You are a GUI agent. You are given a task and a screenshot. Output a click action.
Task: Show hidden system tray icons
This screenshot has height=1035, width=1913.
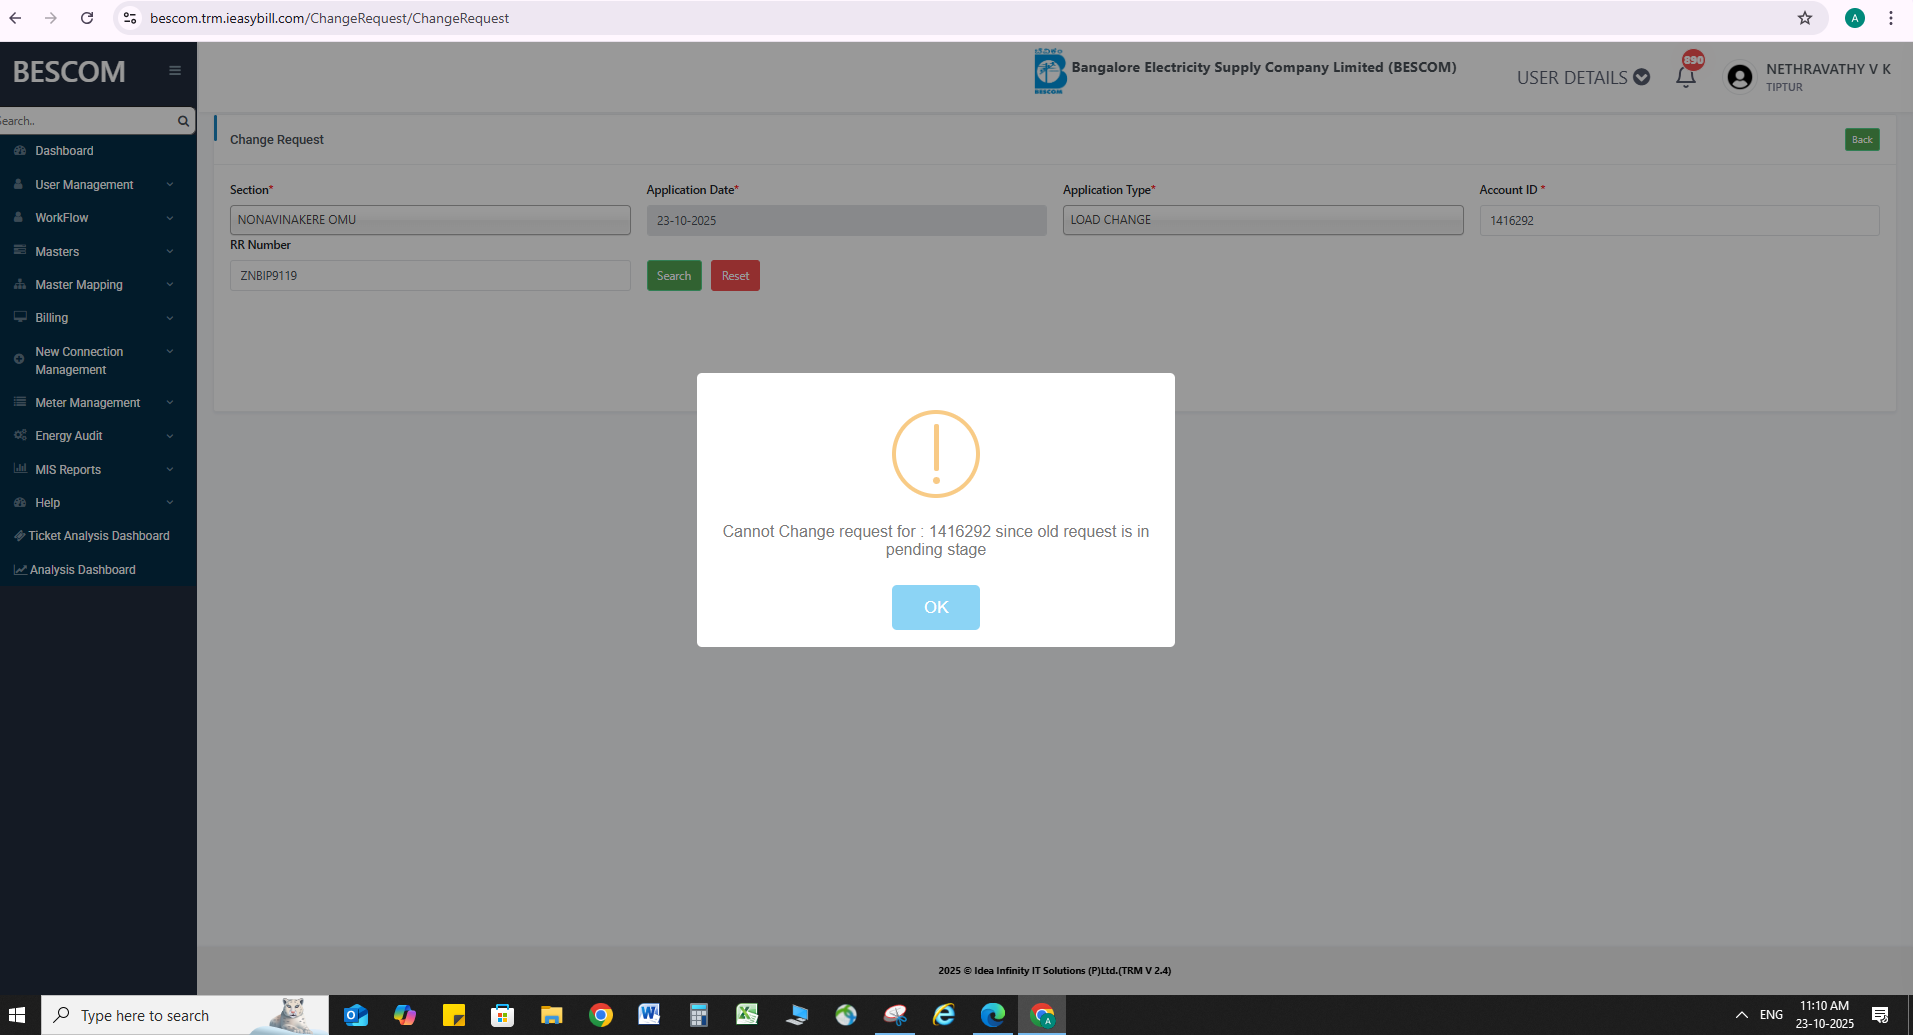pyautogui.click(x=1741, y=1015)
